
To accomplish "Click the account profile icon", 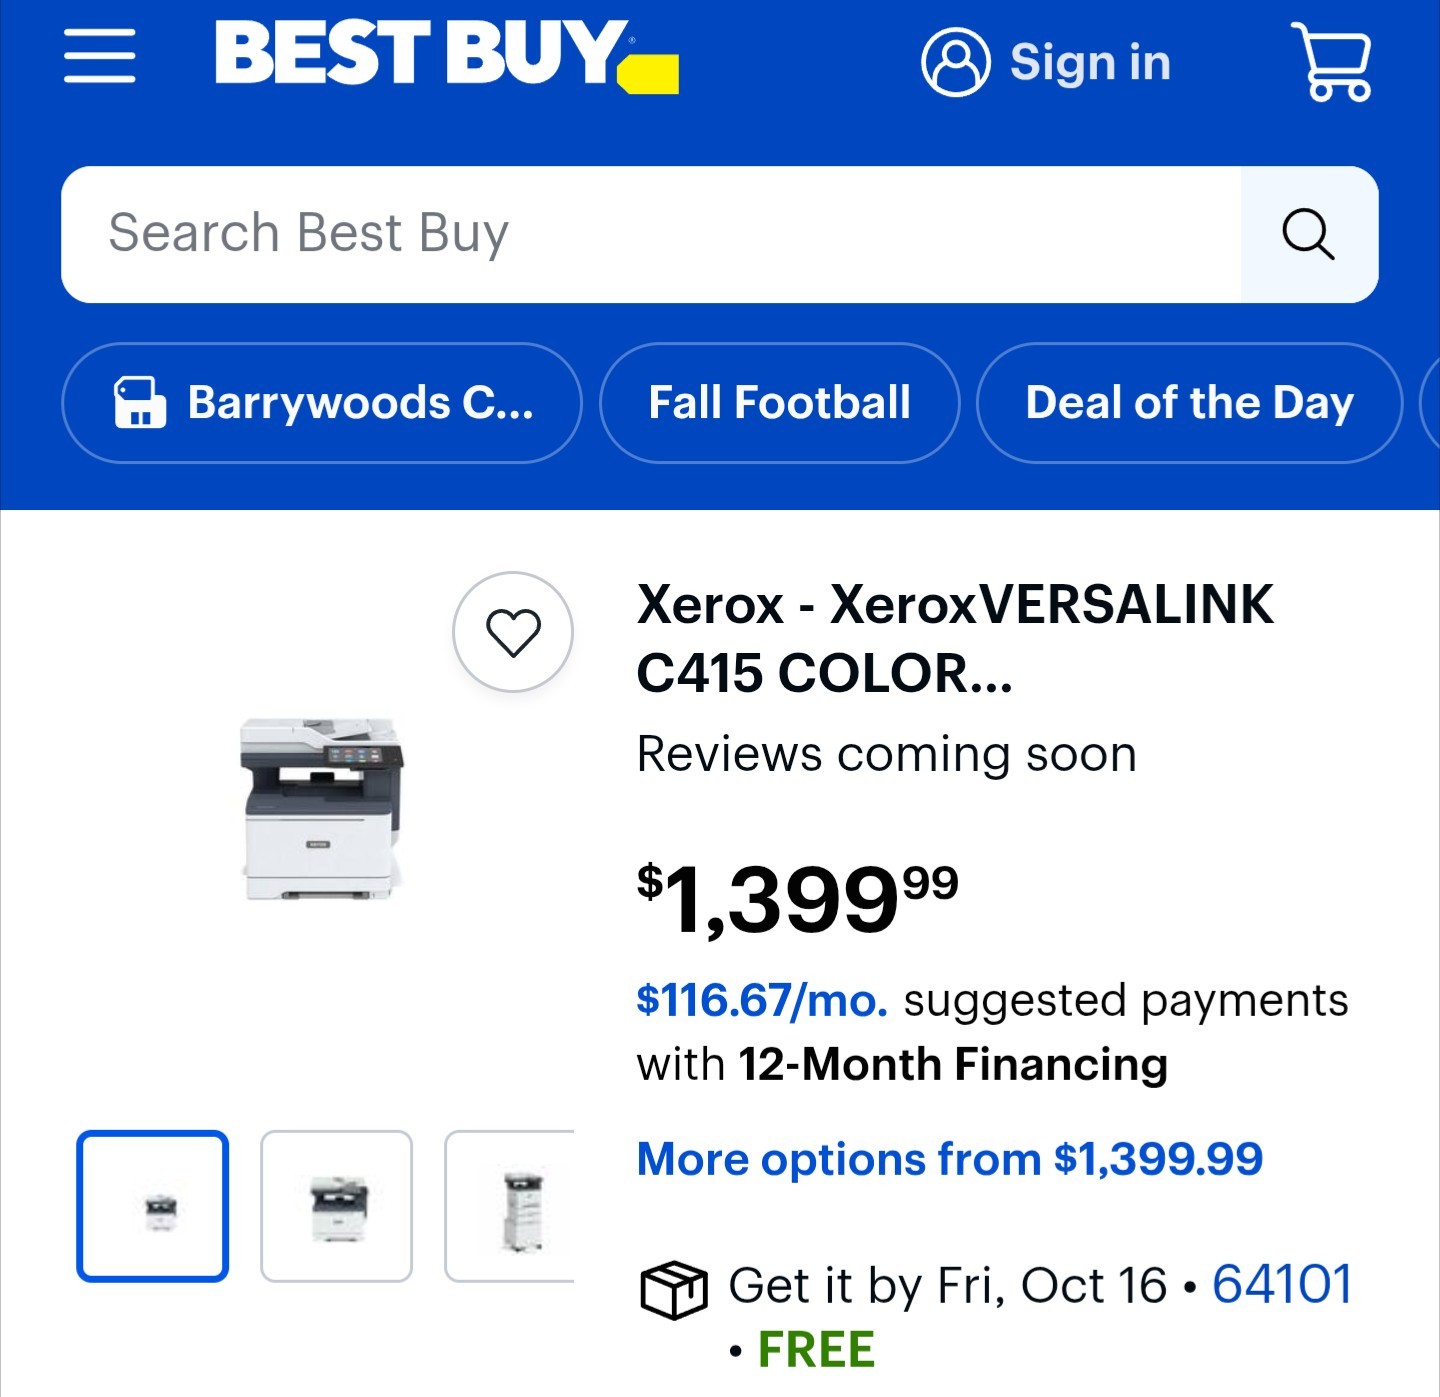I will click(956, 62).
